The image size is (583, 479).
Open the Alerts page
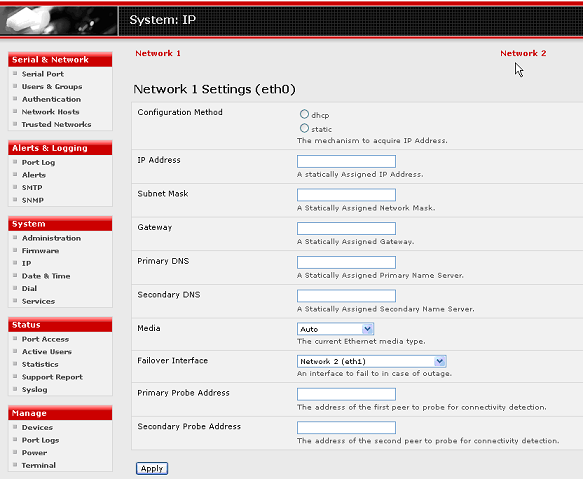pos(34,175)
